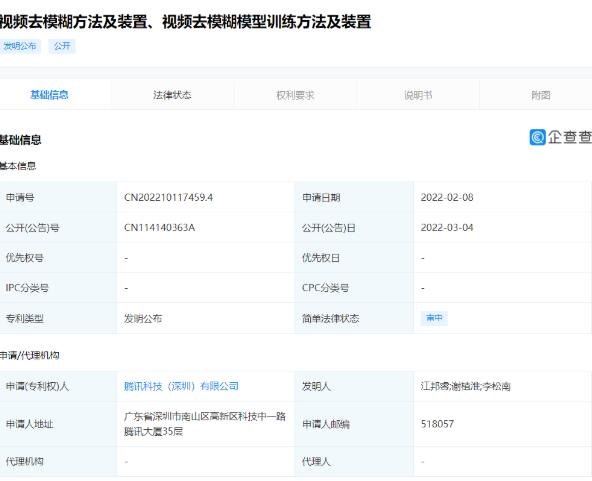Click the publication date 2022-03-04
592x481 pixels.
coord(447,228)
